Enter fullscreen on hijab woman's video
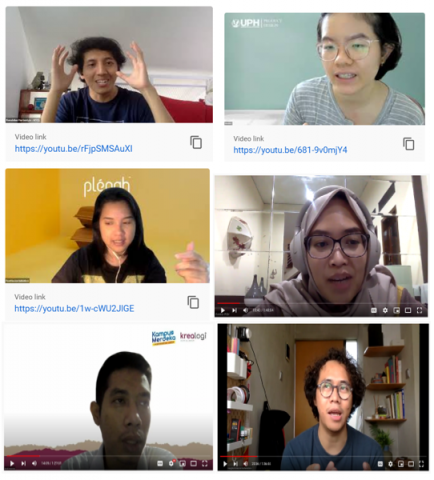The image size is (434, 480). point(419,310)
